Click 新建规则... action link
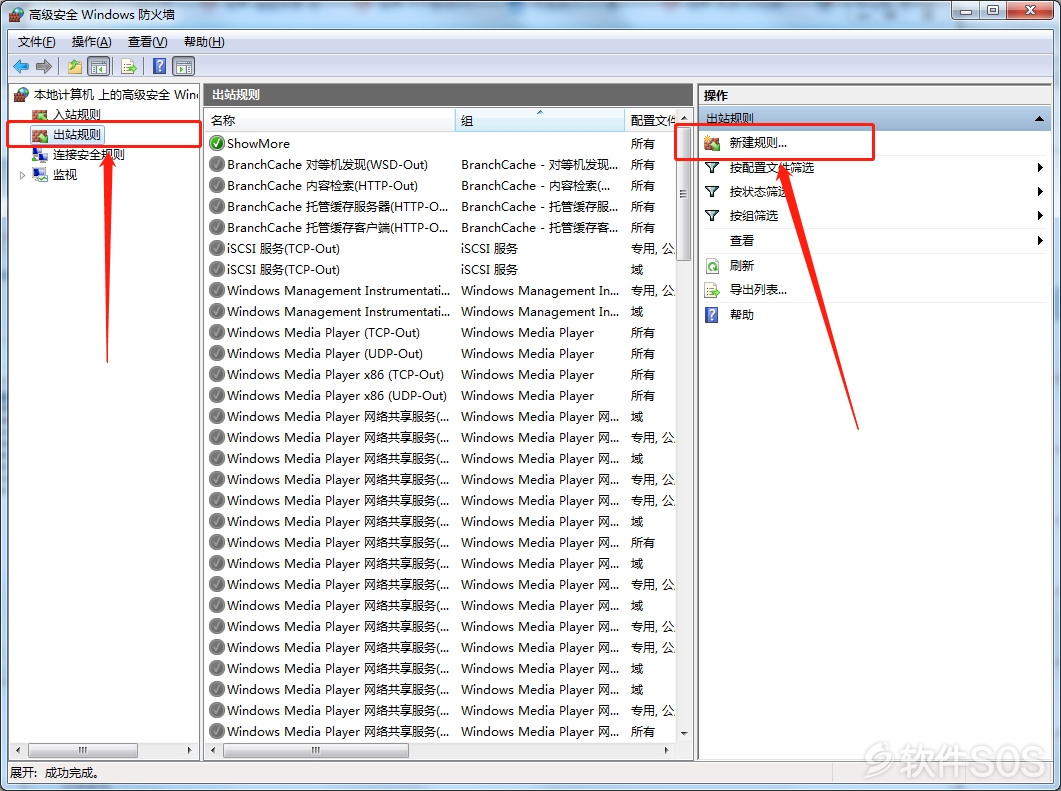 [758, 143]
